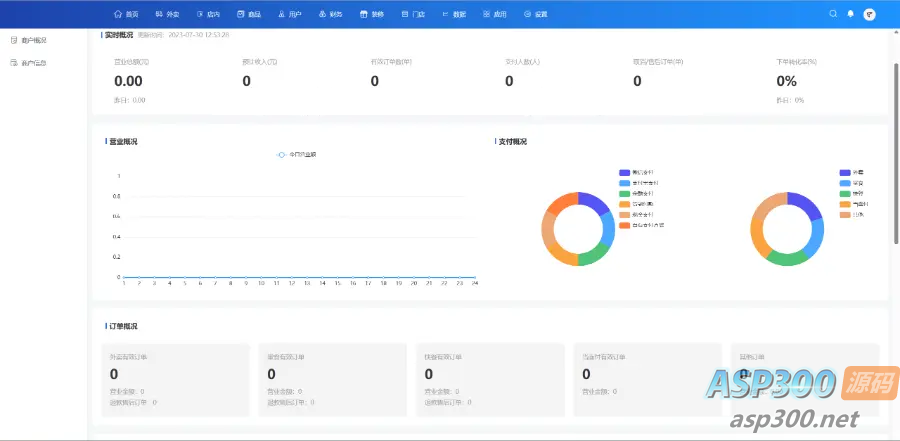Toggle the green legend swatch in right donut chart
900x441 pixels.
click(x=845, y=193)
